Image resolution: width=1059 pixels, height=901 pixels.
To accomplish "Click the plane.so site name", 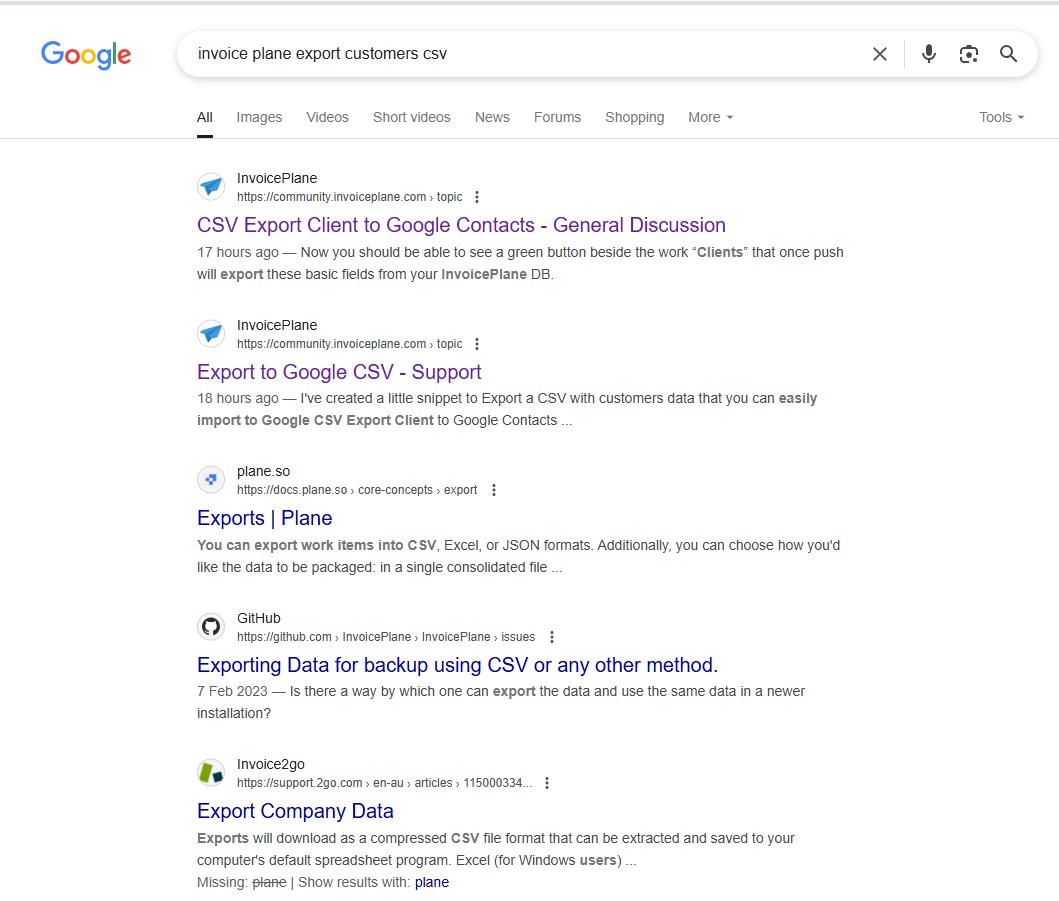I will pyautogui.click(x=263, y=471).
